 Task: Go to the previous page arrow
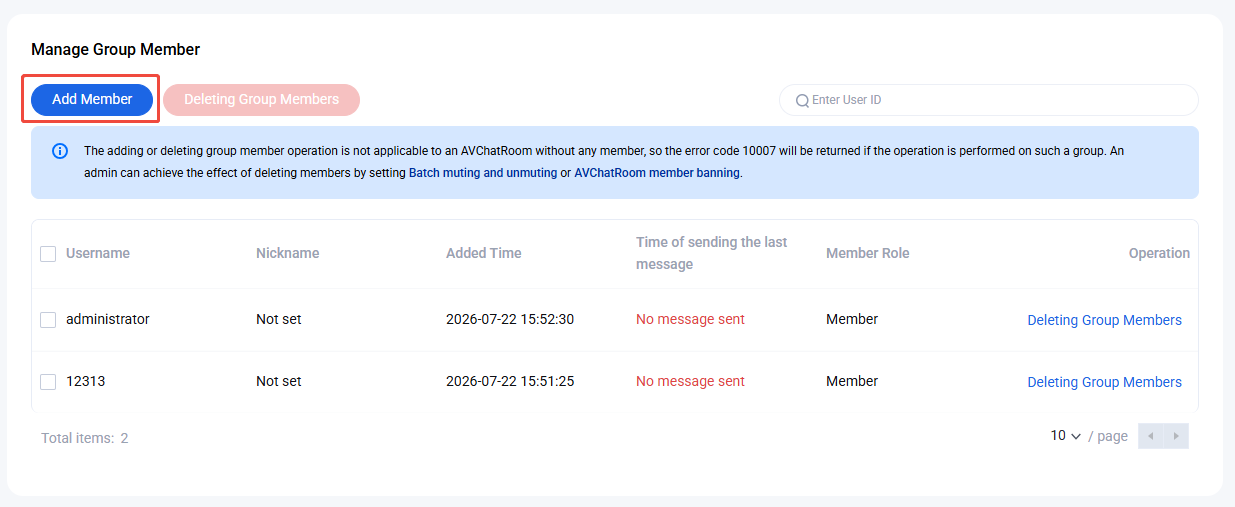pyautogui.click(x=1151, y=436)
